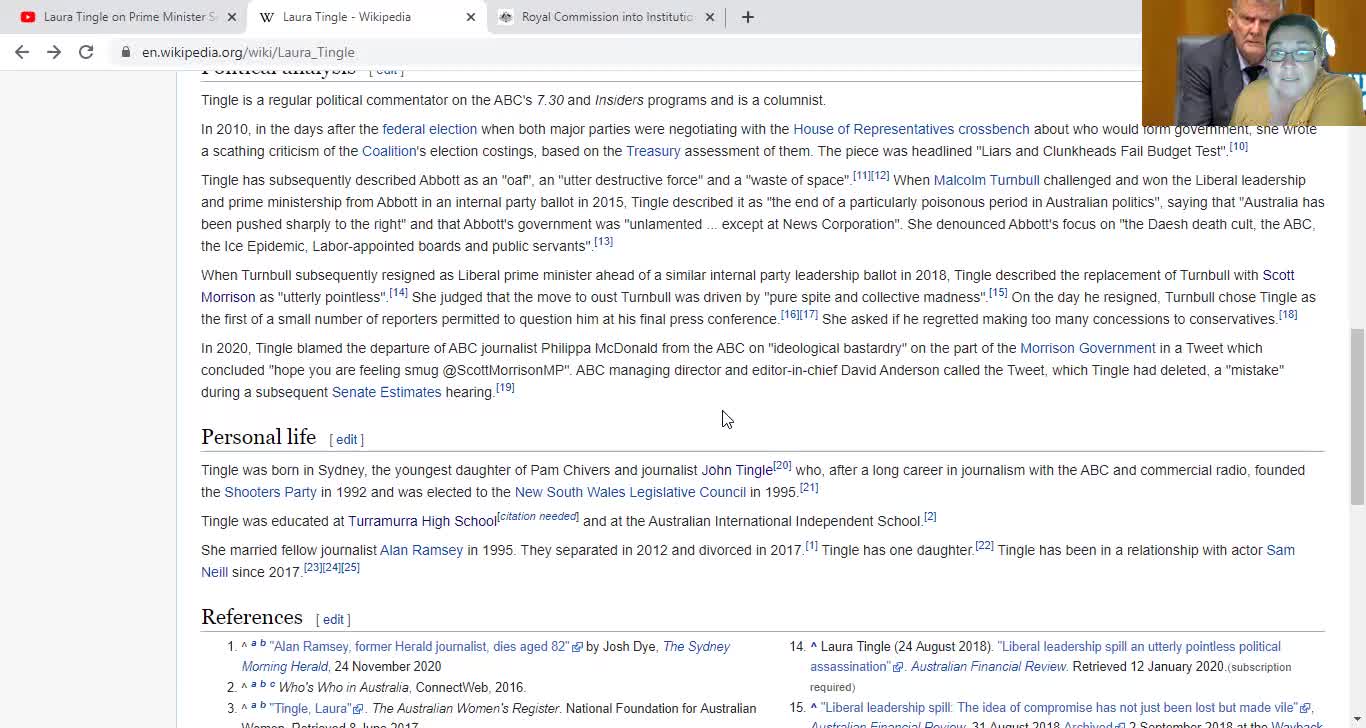Follow the Coalition link
This screenshot has width=1366, height=728.
pyautogui.click(x=389, y=151)
